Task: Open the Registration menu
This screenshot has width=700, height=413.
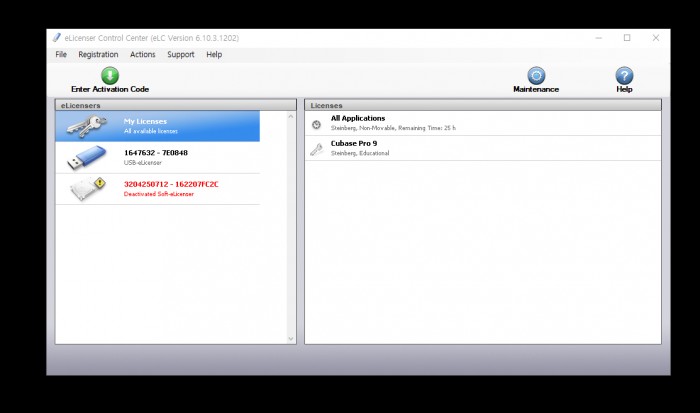Action: 98,54
